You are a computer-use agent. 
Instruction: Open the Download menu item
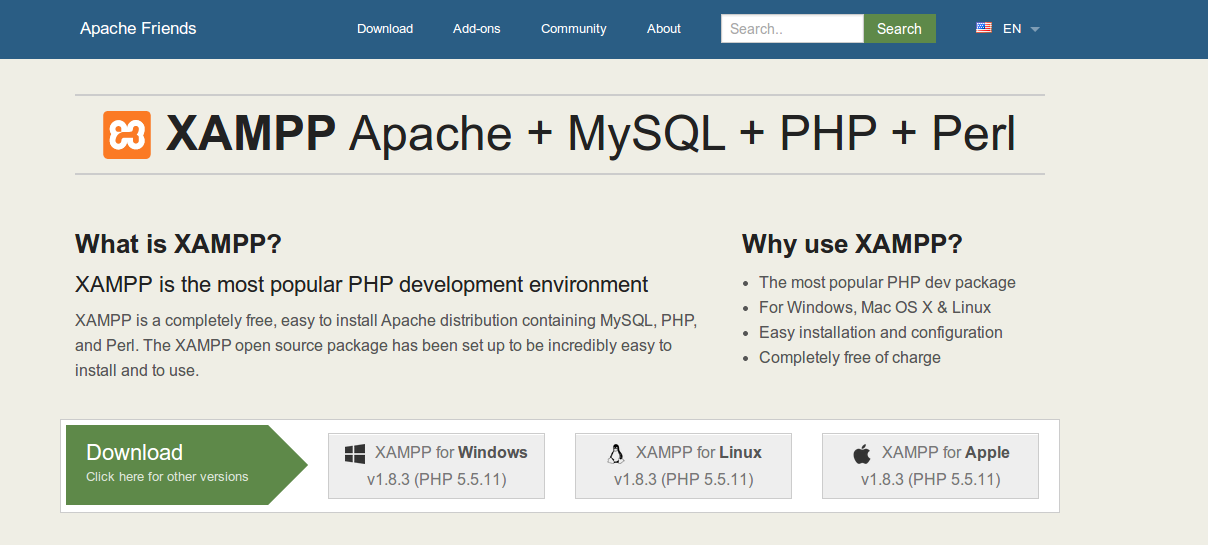[x=385, y=29]
